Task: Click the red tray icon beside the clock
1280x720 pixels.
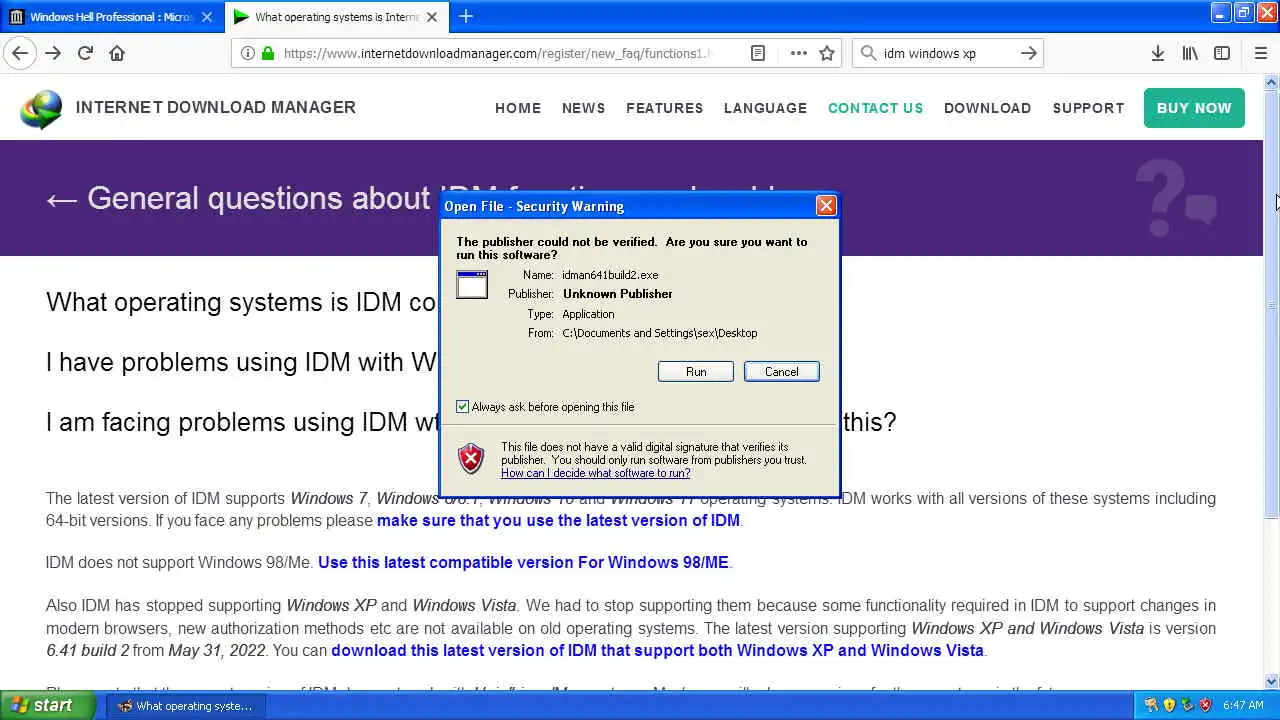Action: point(1205,705)
